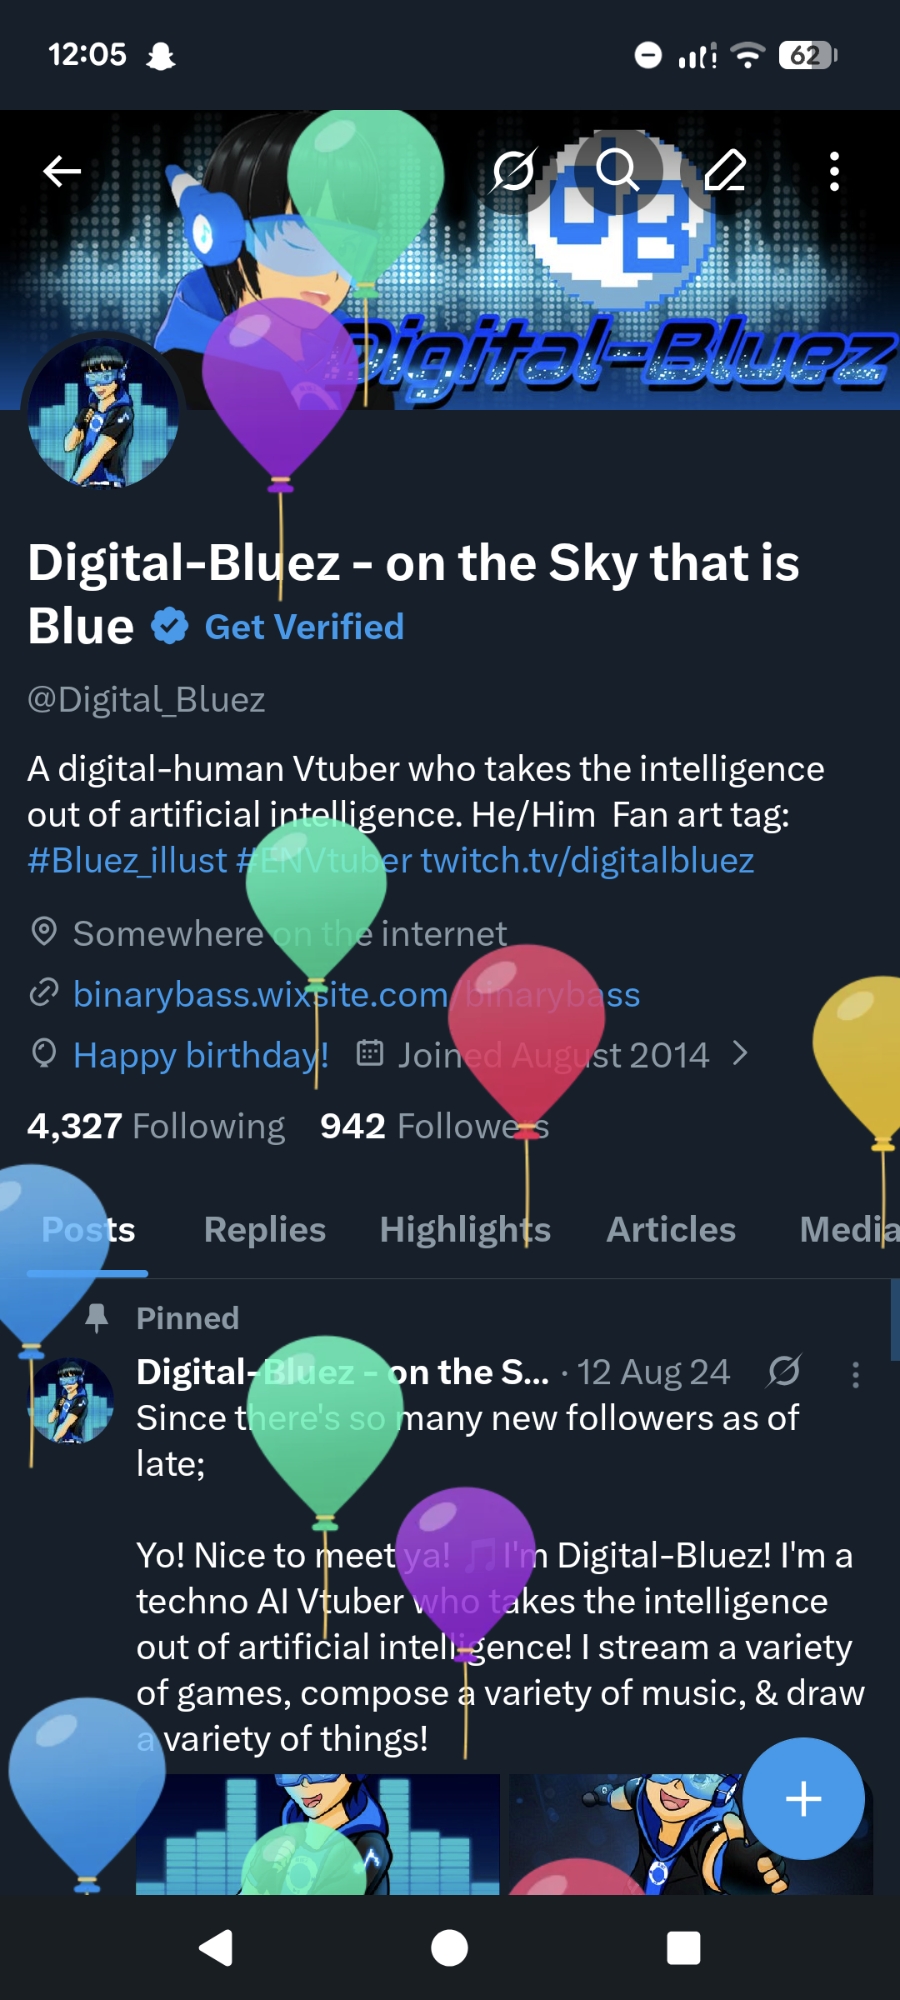Switch to the Highlights tab
The image size is (900, 2000).
pos(465,1229)
